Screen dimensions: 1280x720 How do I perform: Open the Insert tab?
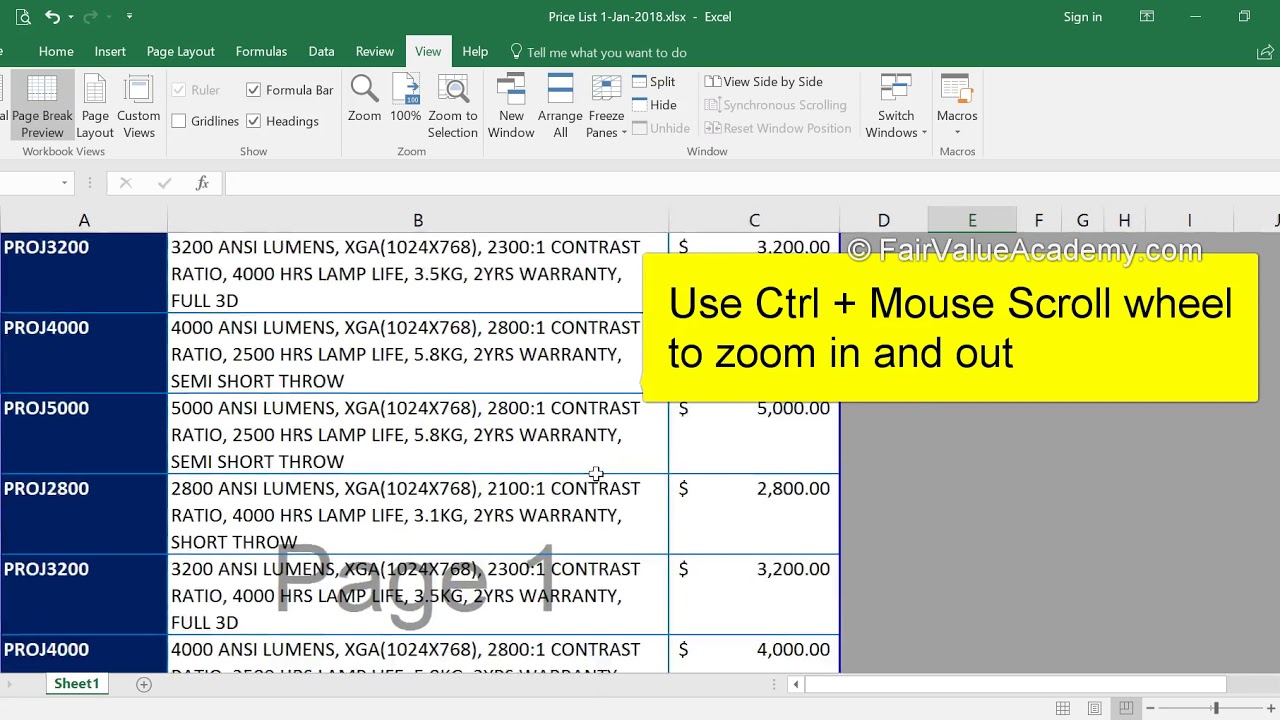tap(110, 52)
